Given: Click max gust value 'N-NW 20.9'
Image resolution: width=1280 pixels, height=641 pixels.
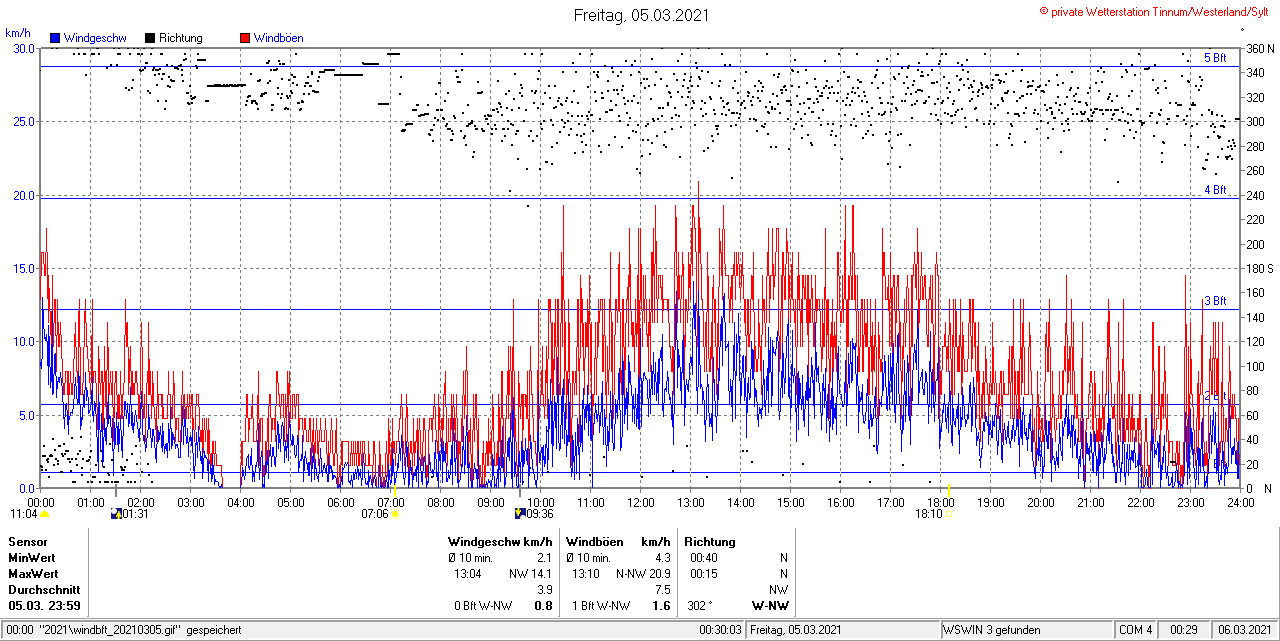Looking at the screenshot, I should 643,574.
